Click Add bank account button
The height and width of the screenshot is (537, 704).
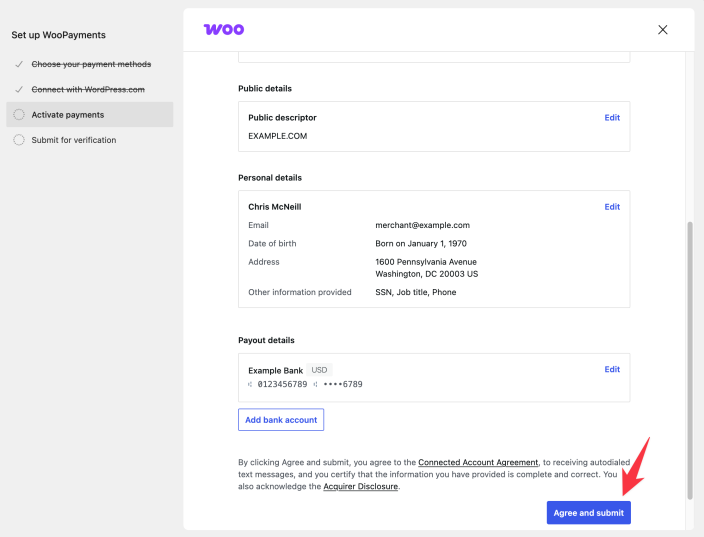tap(281, 420)
